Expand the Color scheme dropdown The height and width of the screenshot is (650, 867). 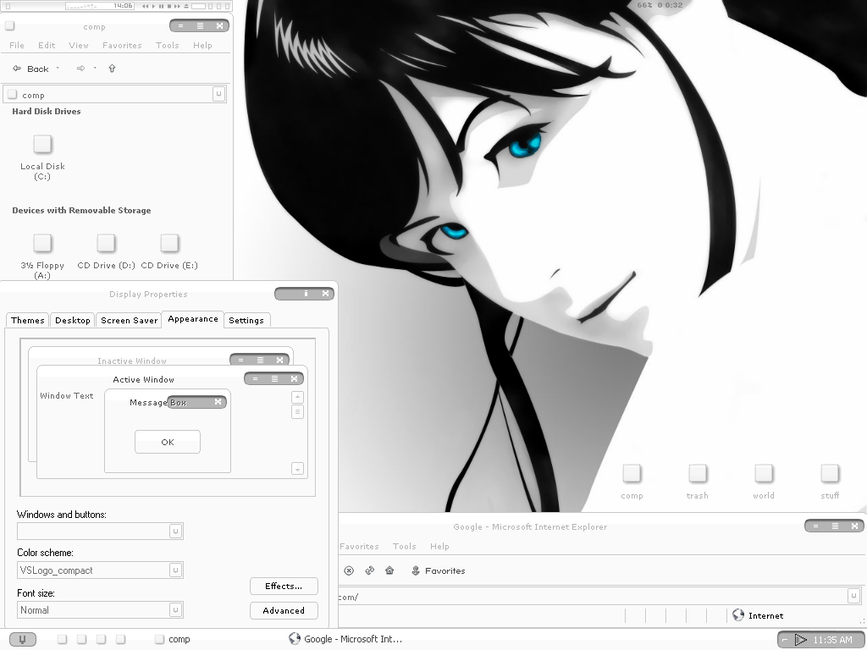(x=176, y=570)
